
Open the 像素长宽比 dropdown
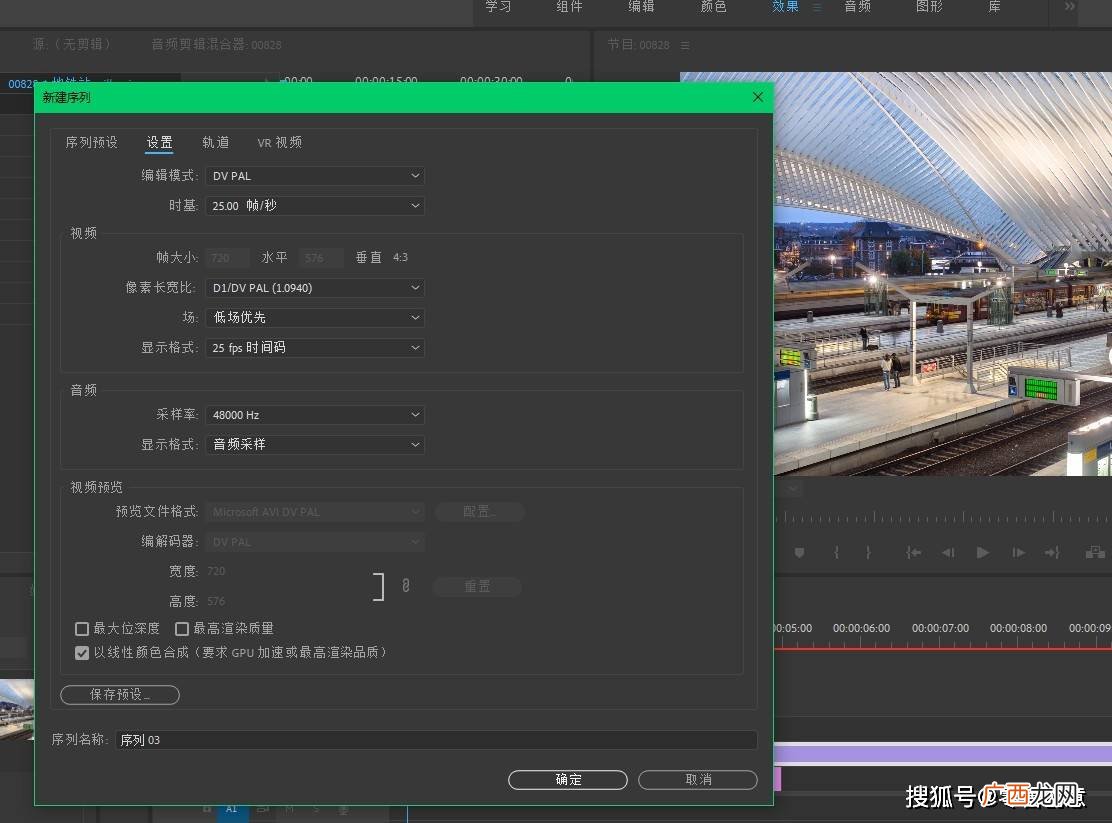[x=315, y=288]
